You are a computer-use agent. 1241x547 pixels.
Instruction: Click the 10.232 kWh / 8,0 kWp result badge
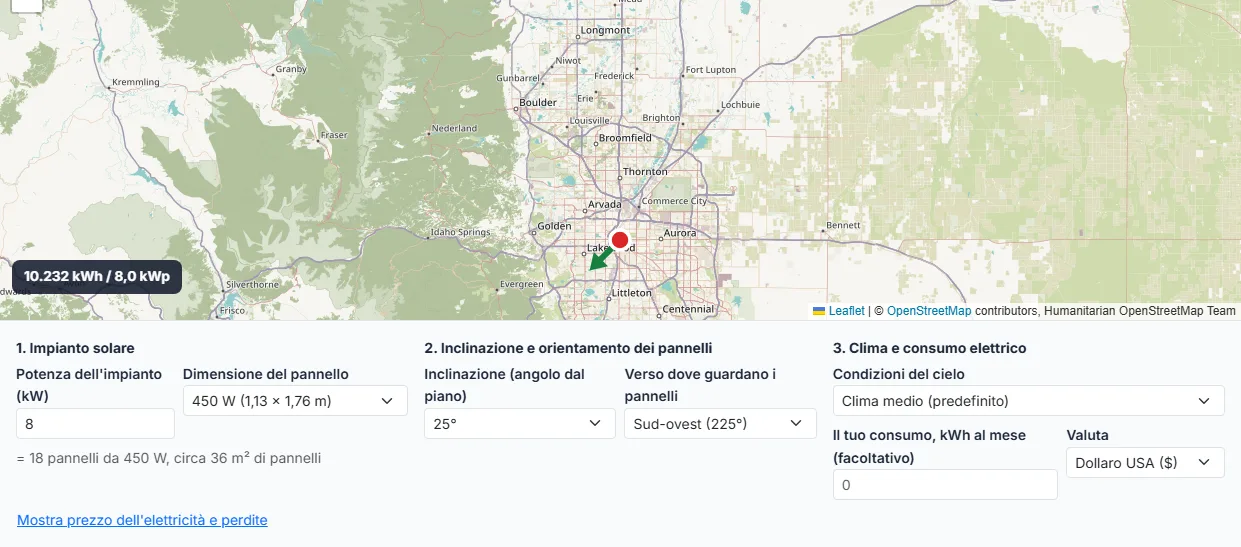(97, 277)
